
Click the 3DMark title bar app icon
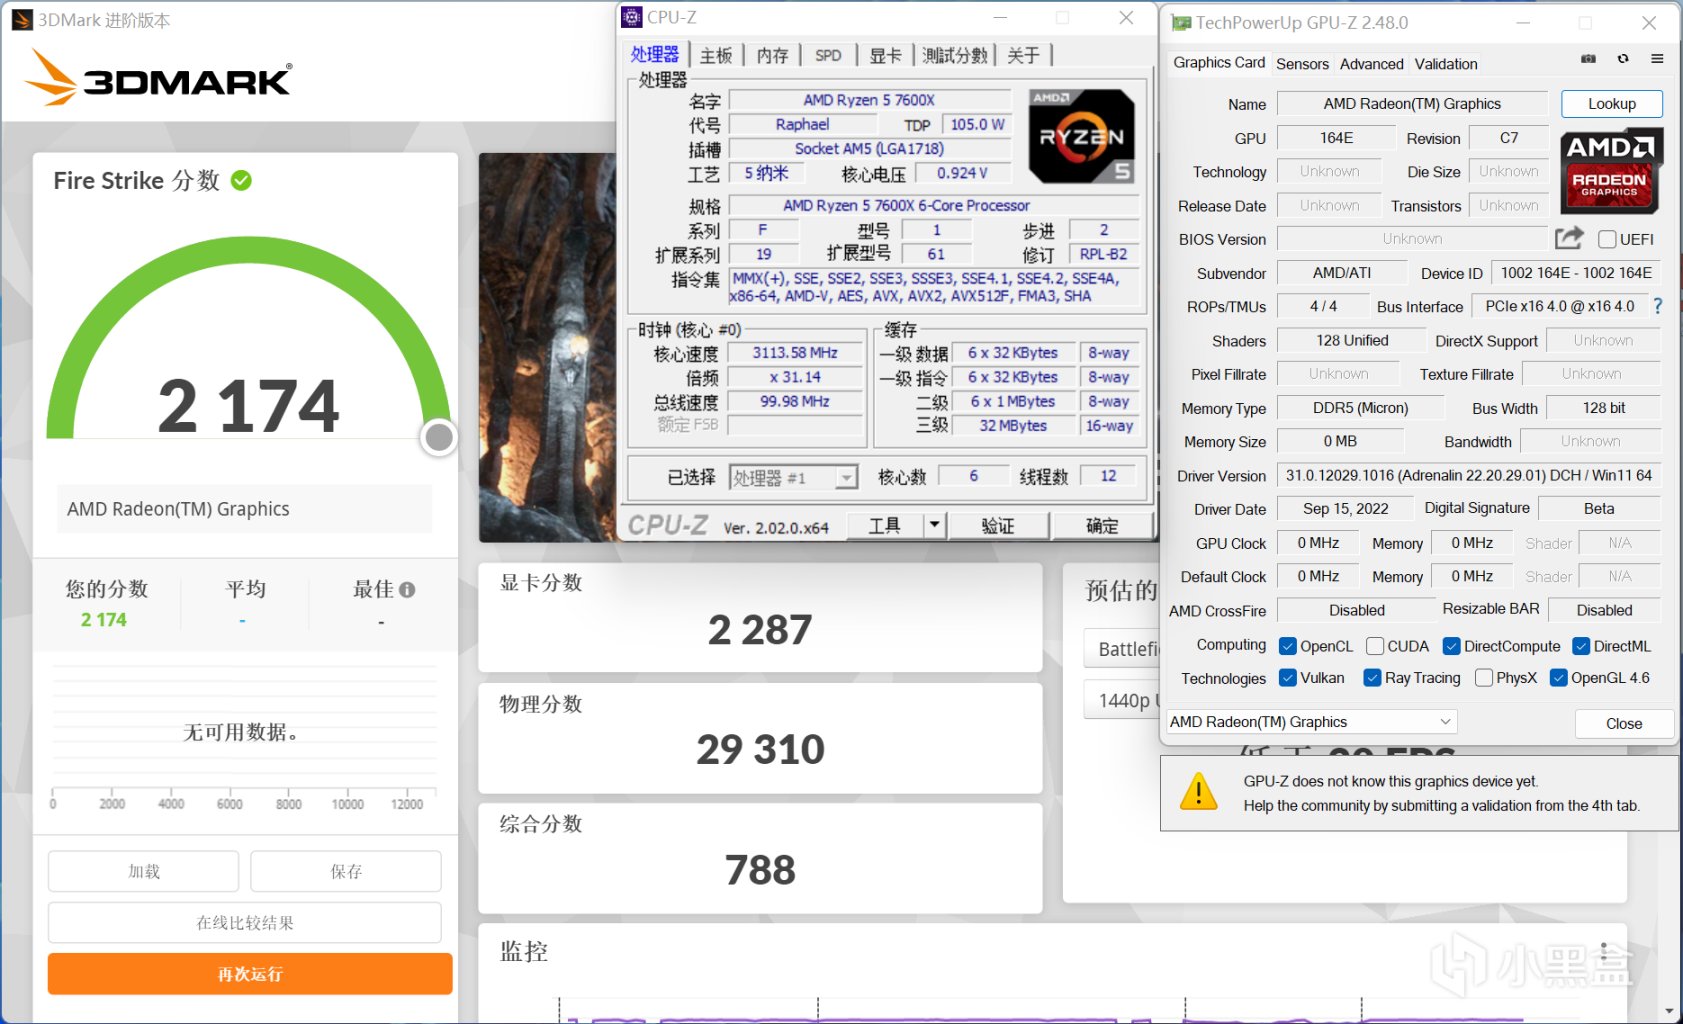point(22,20)
